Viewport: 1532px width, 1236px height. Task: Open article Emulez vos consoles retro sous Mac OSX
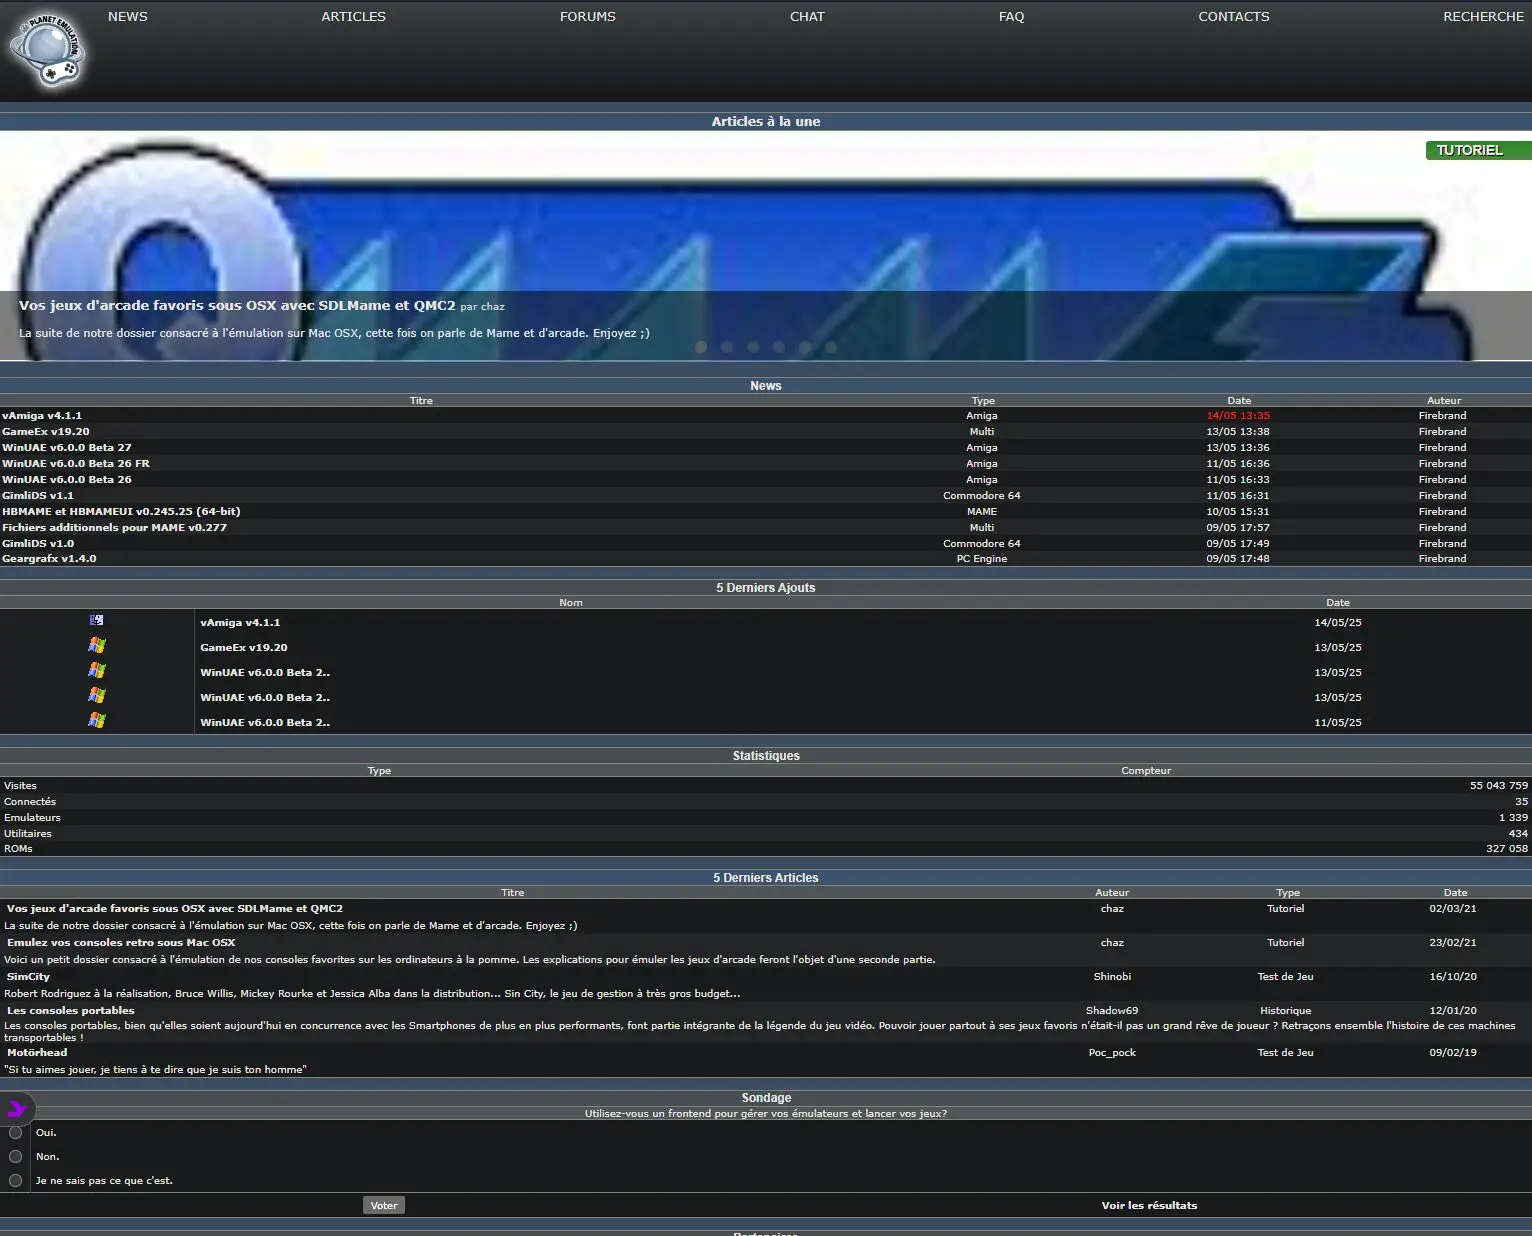pyautogui.click(x=121, y=942)
